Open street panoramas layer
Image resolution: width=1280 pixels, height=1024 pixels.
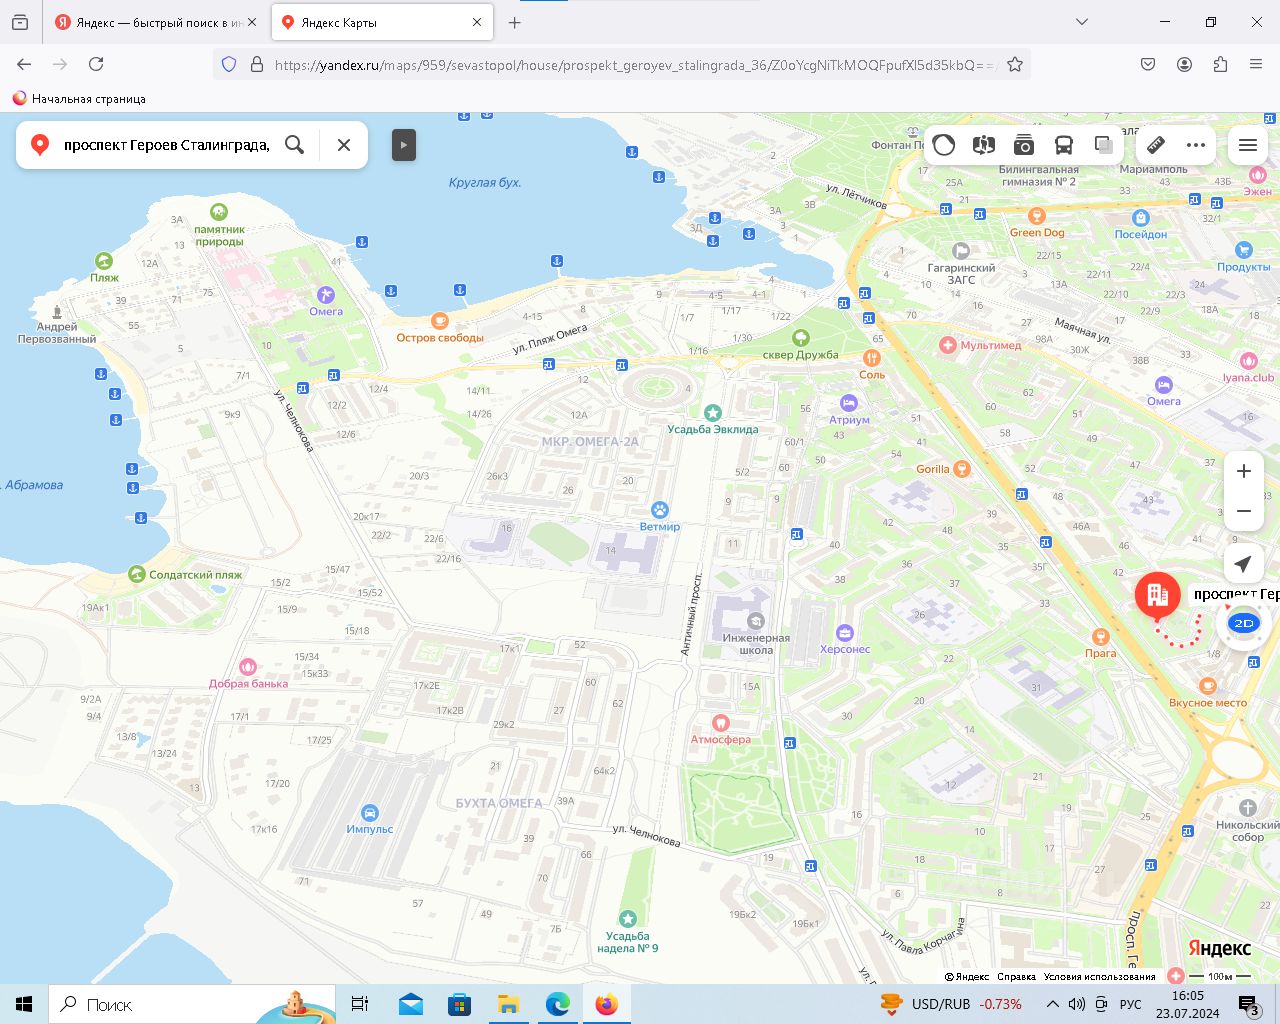pos(984,145)
